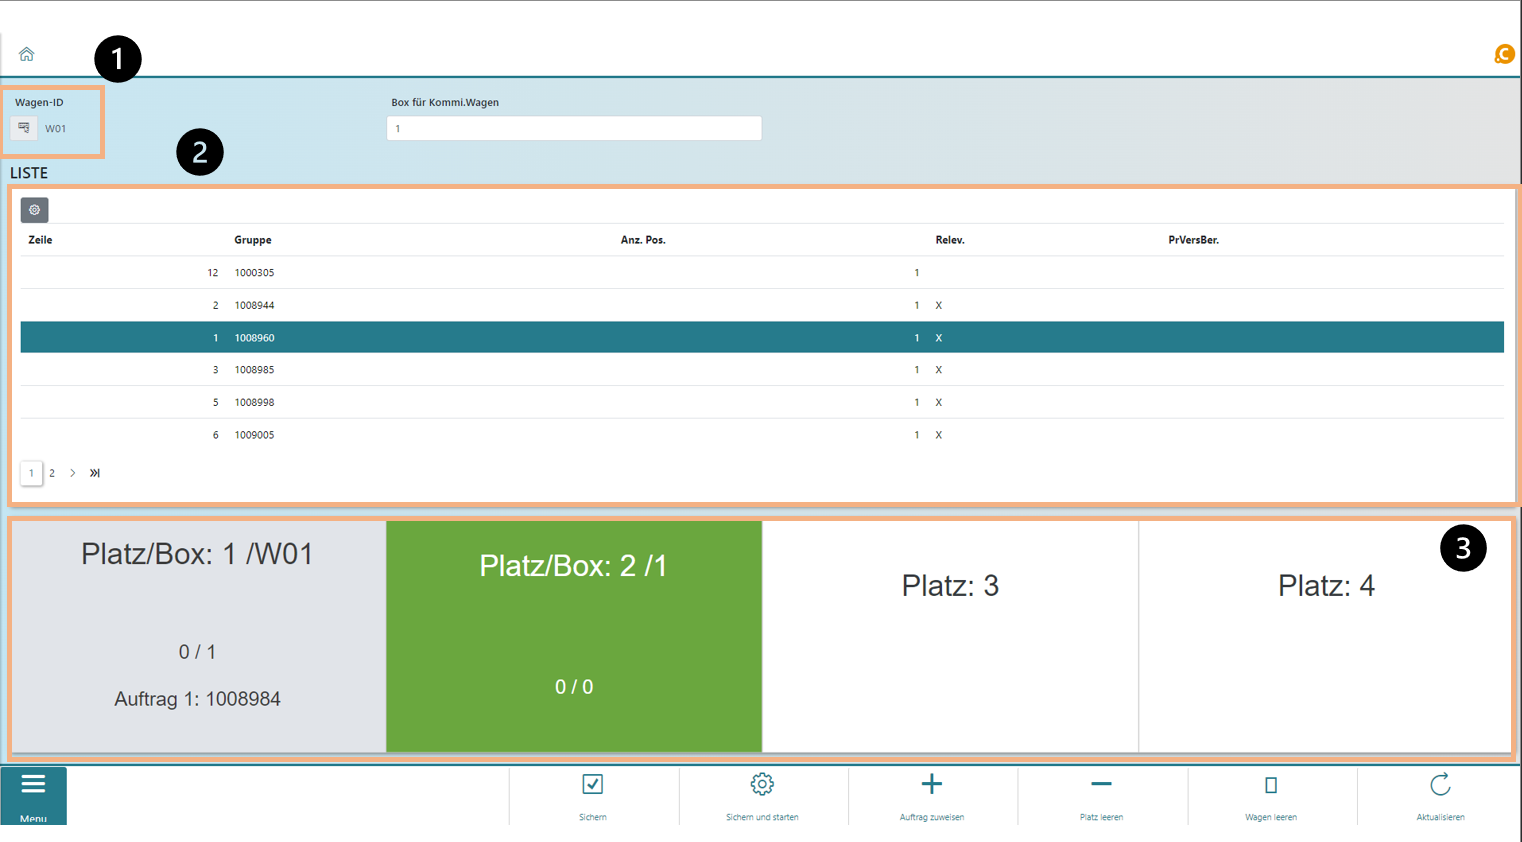The image size is (1522, 842).
Task: Click Sichern und starten gear icon
Action: coord(762,785)
